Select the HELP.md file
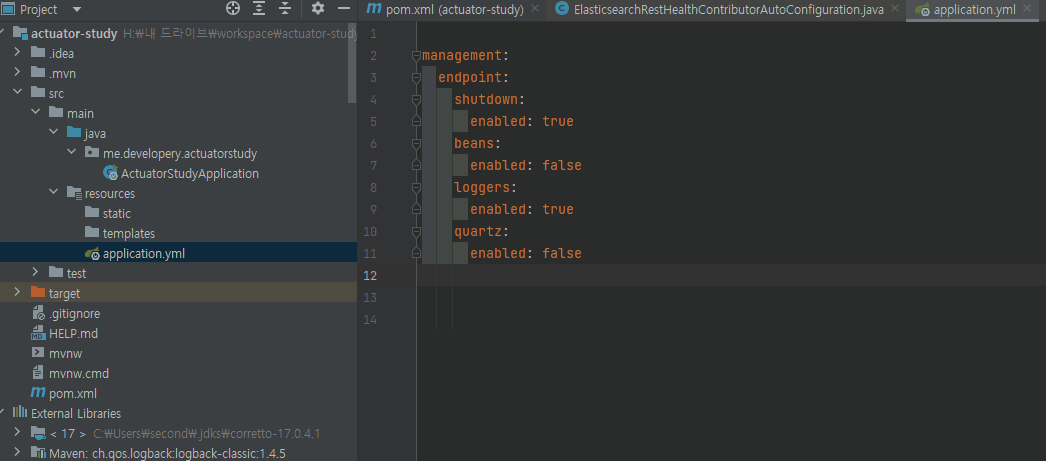 [73, 334]
